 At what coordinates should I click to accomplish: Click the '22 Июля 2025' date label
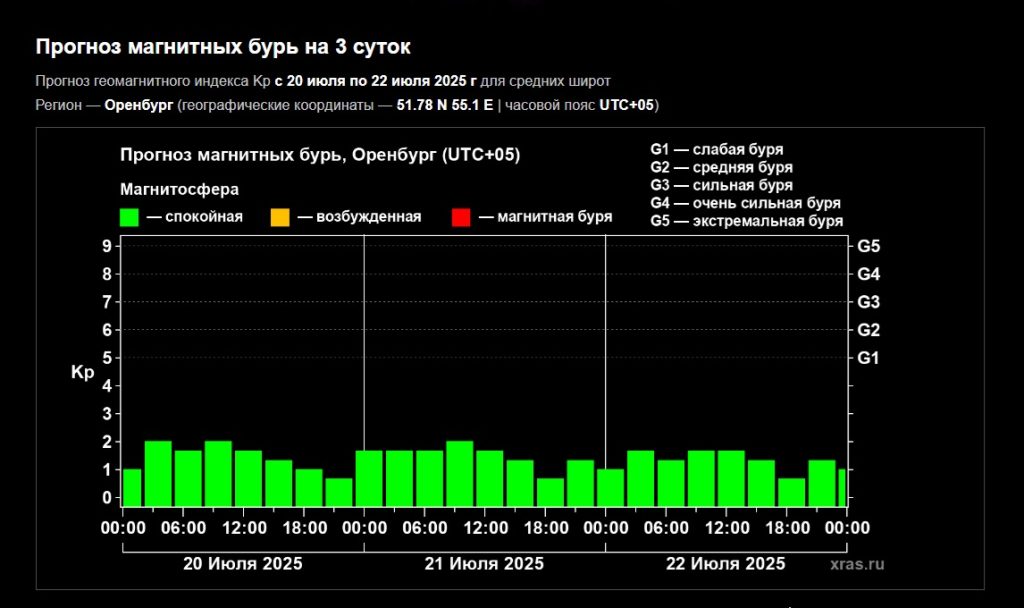(x=725, y=564)
